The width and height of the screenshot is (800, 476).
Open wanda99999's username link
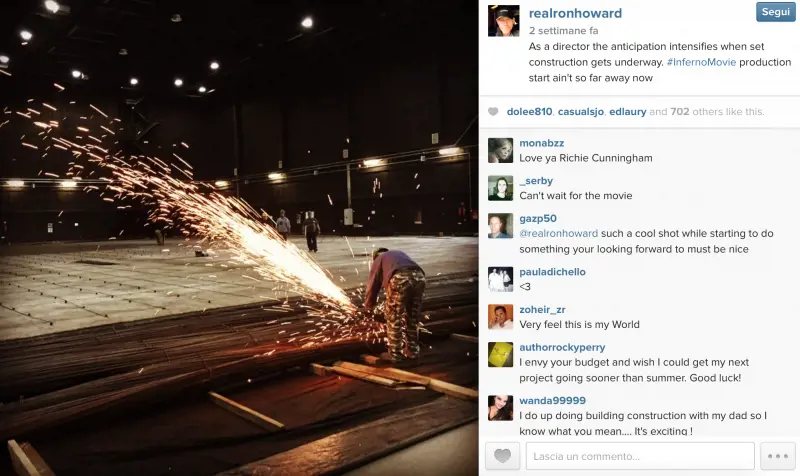pos(553,400)
